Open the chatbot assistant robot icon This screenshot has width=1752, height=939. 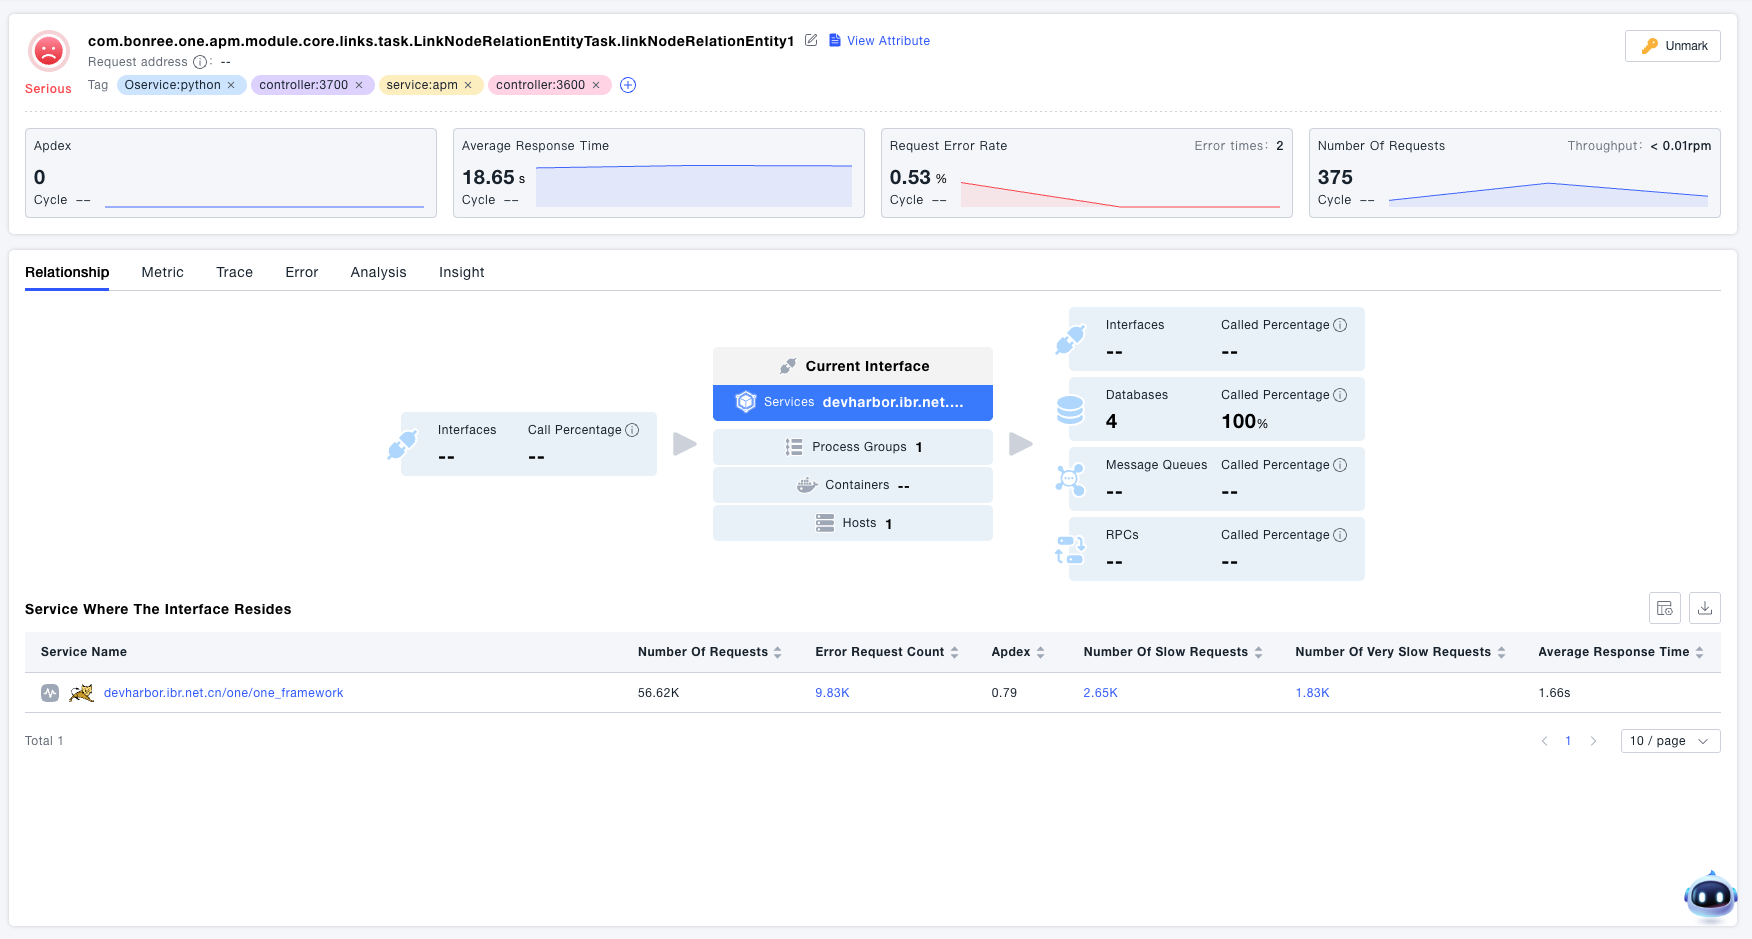1709,896
